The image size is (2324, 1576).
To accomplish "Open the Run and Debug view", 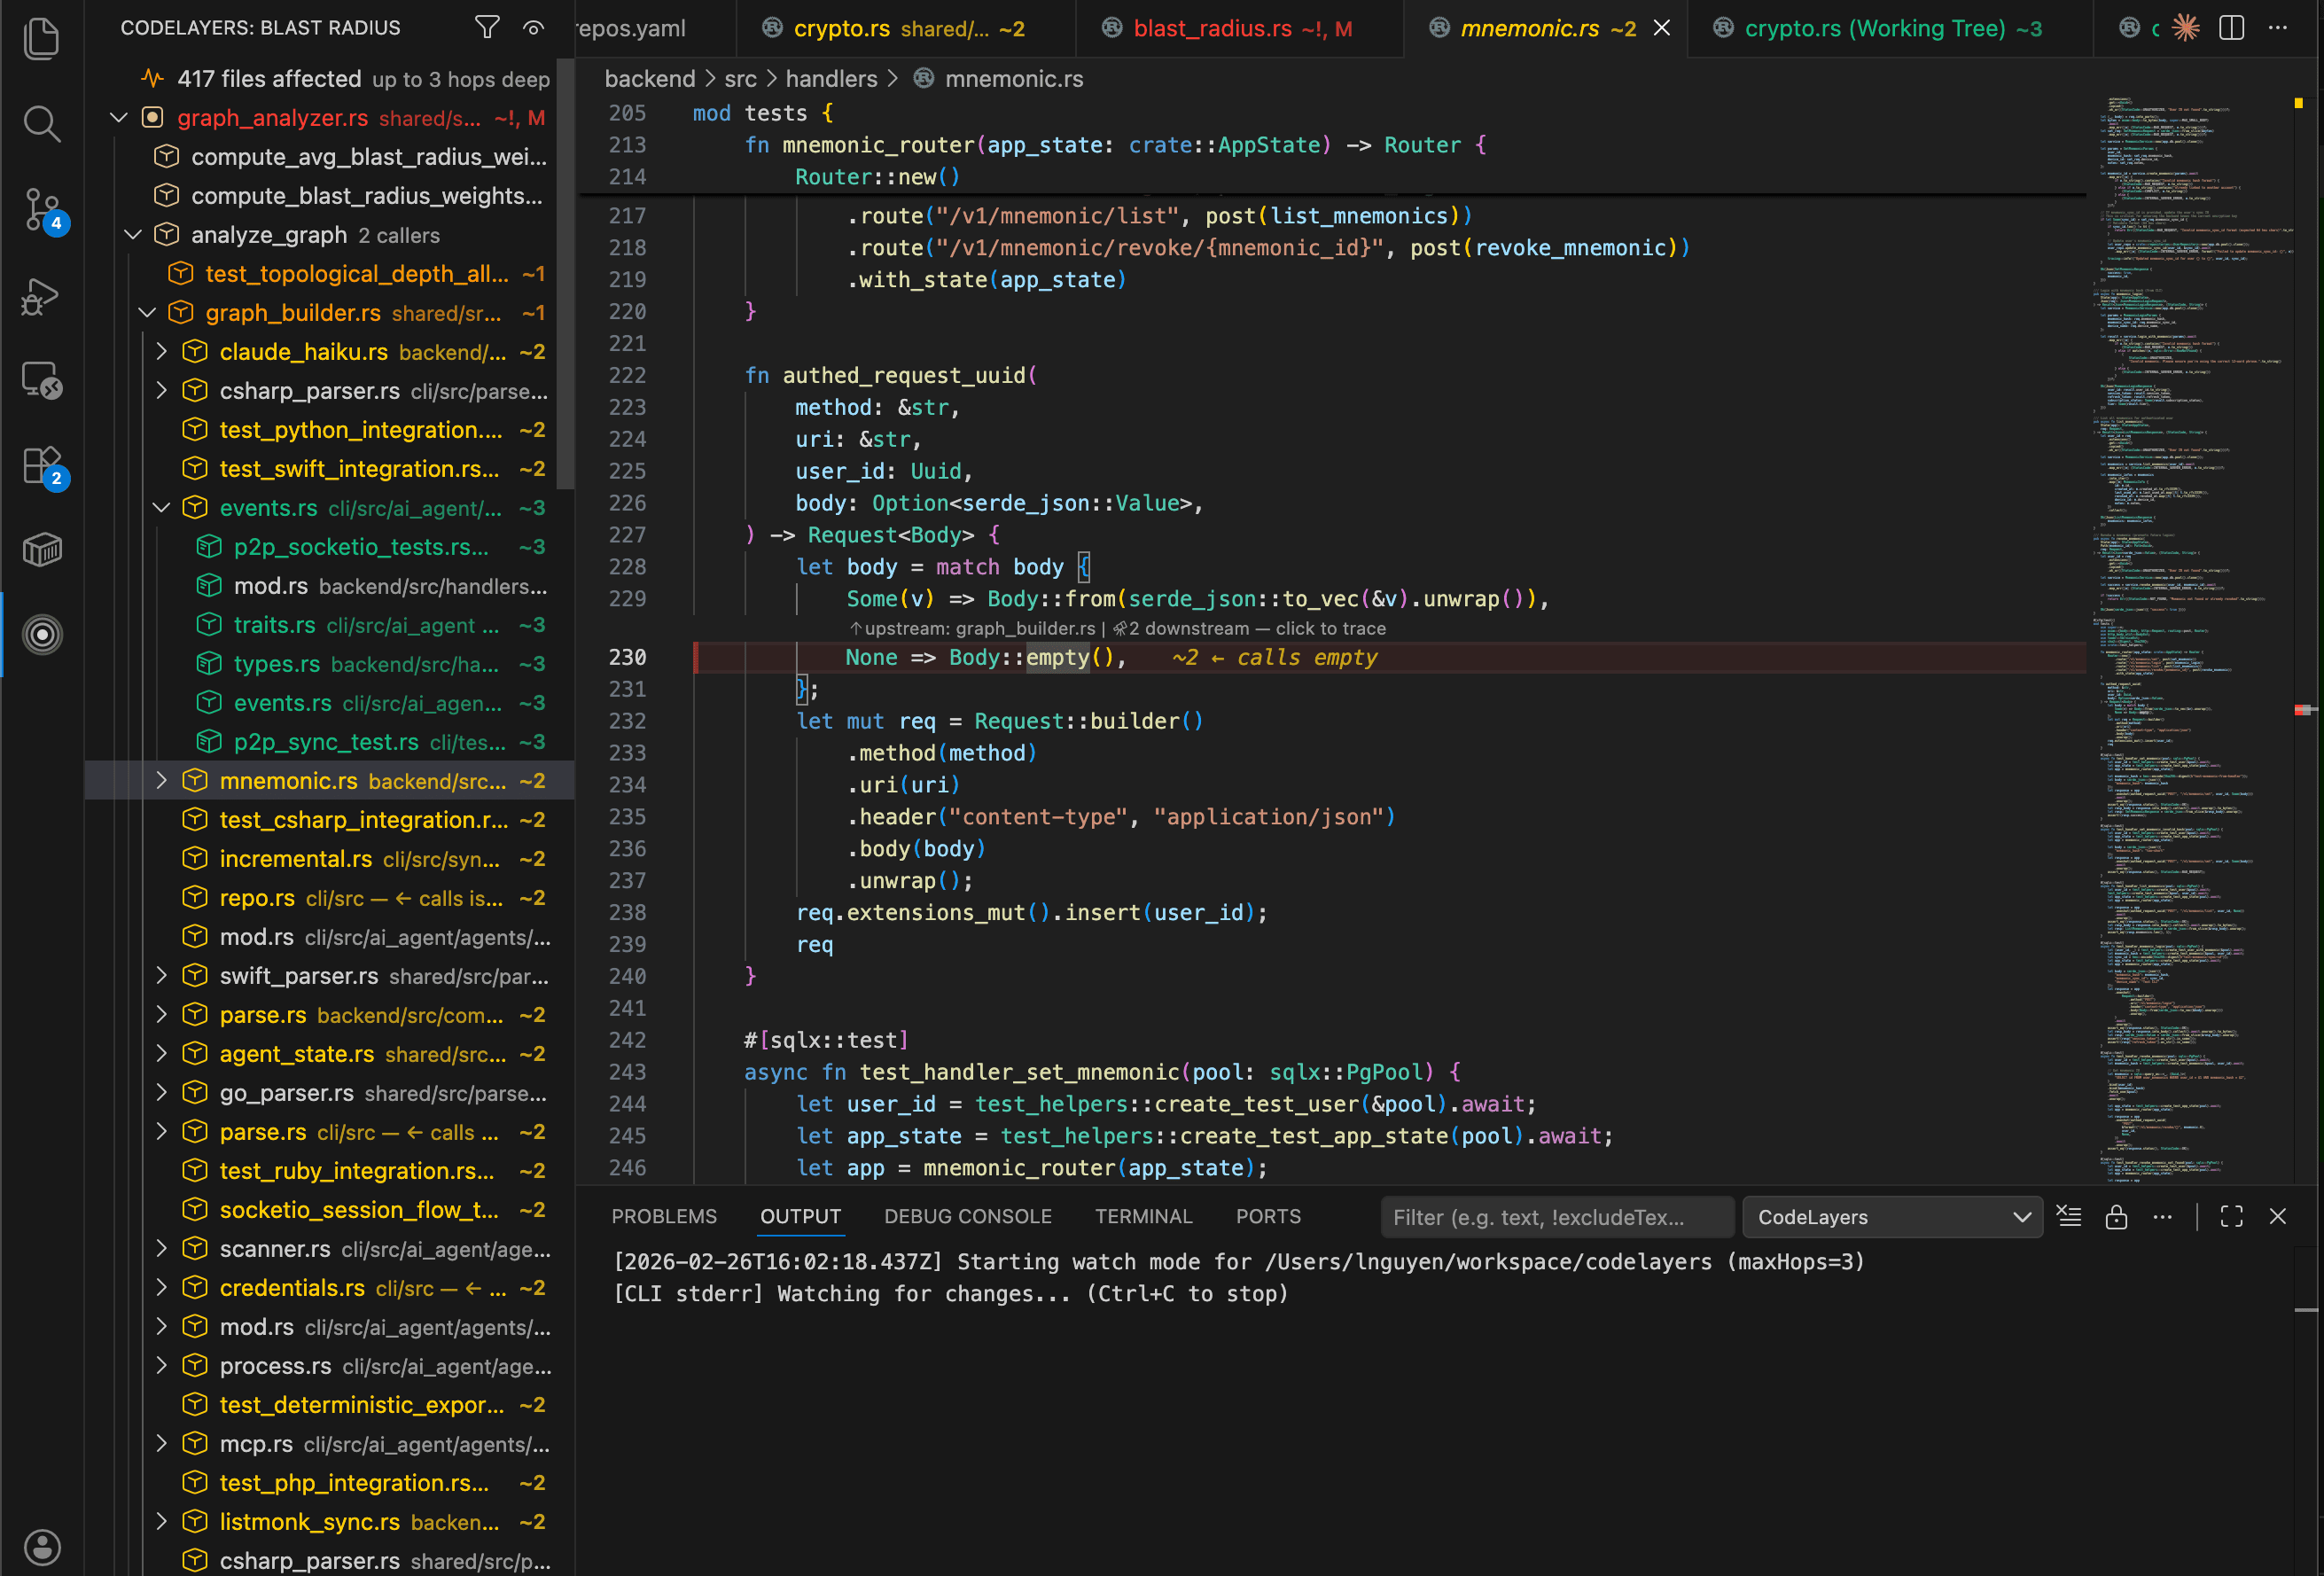I will [42, 296].
